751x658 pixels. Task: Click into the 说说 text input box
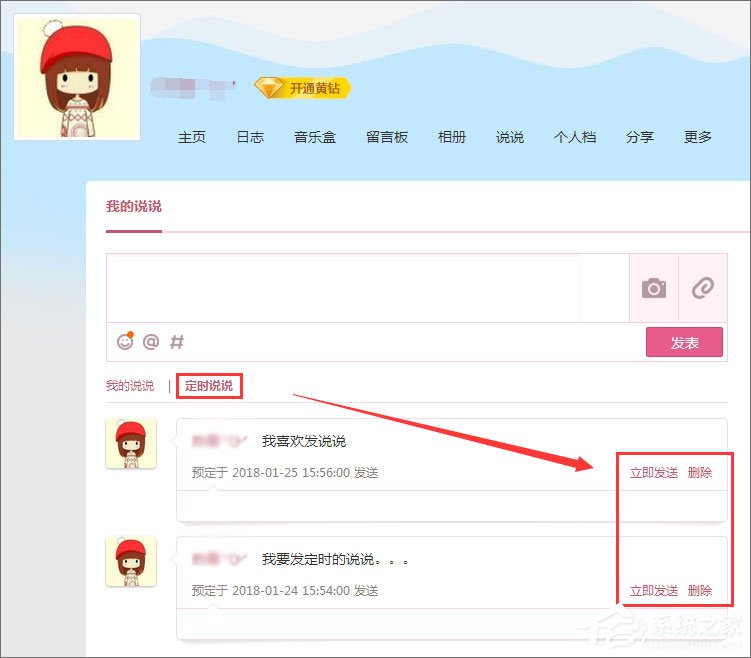point(343,288)
